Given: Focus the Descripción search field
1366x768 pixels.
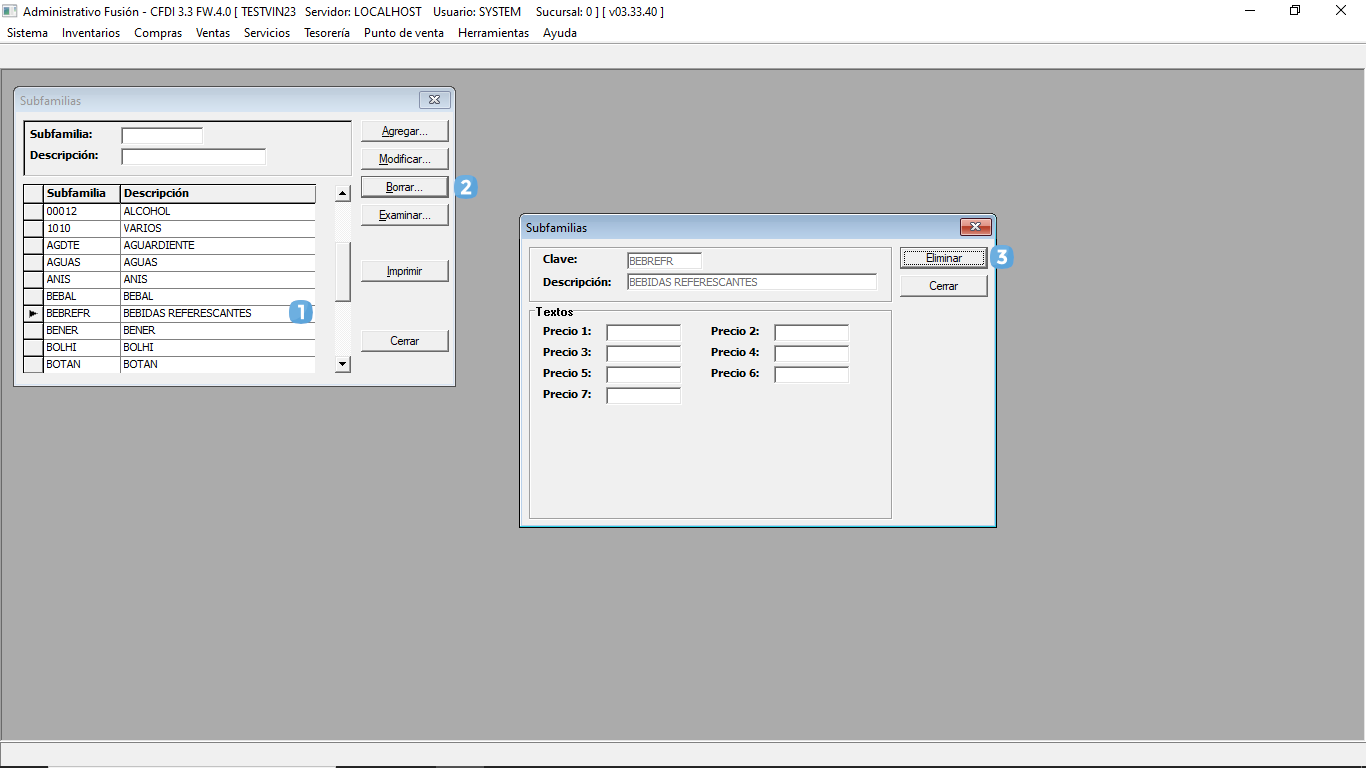Looking at the screenshot, I should click(x=194, y=157).
